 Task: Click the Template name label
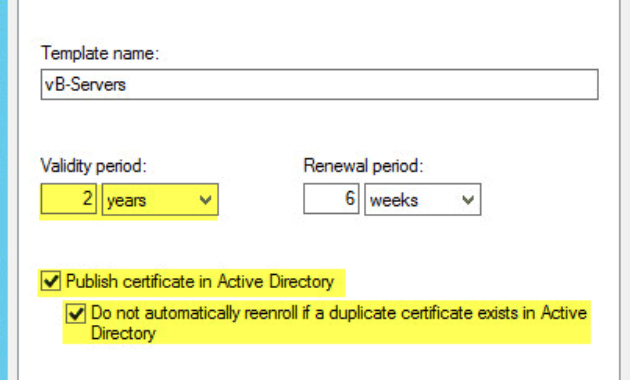coord(100,53)
